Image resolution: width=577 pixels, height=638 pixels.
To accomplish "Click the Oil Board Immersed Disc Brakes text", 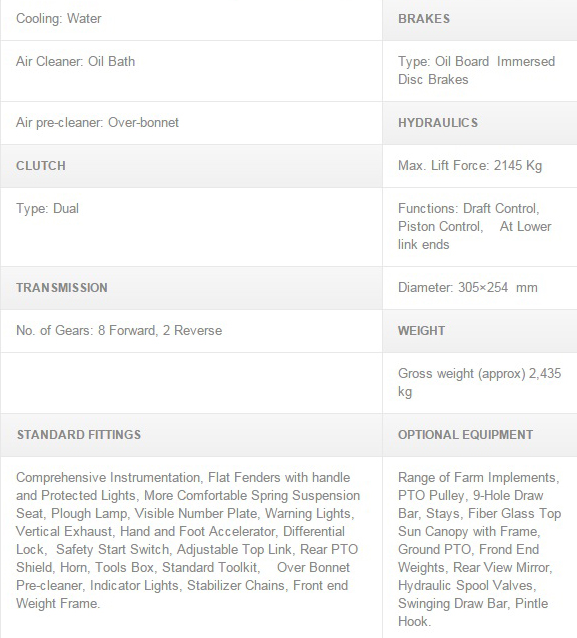I will pyautogui.click(x=476, y=70).
